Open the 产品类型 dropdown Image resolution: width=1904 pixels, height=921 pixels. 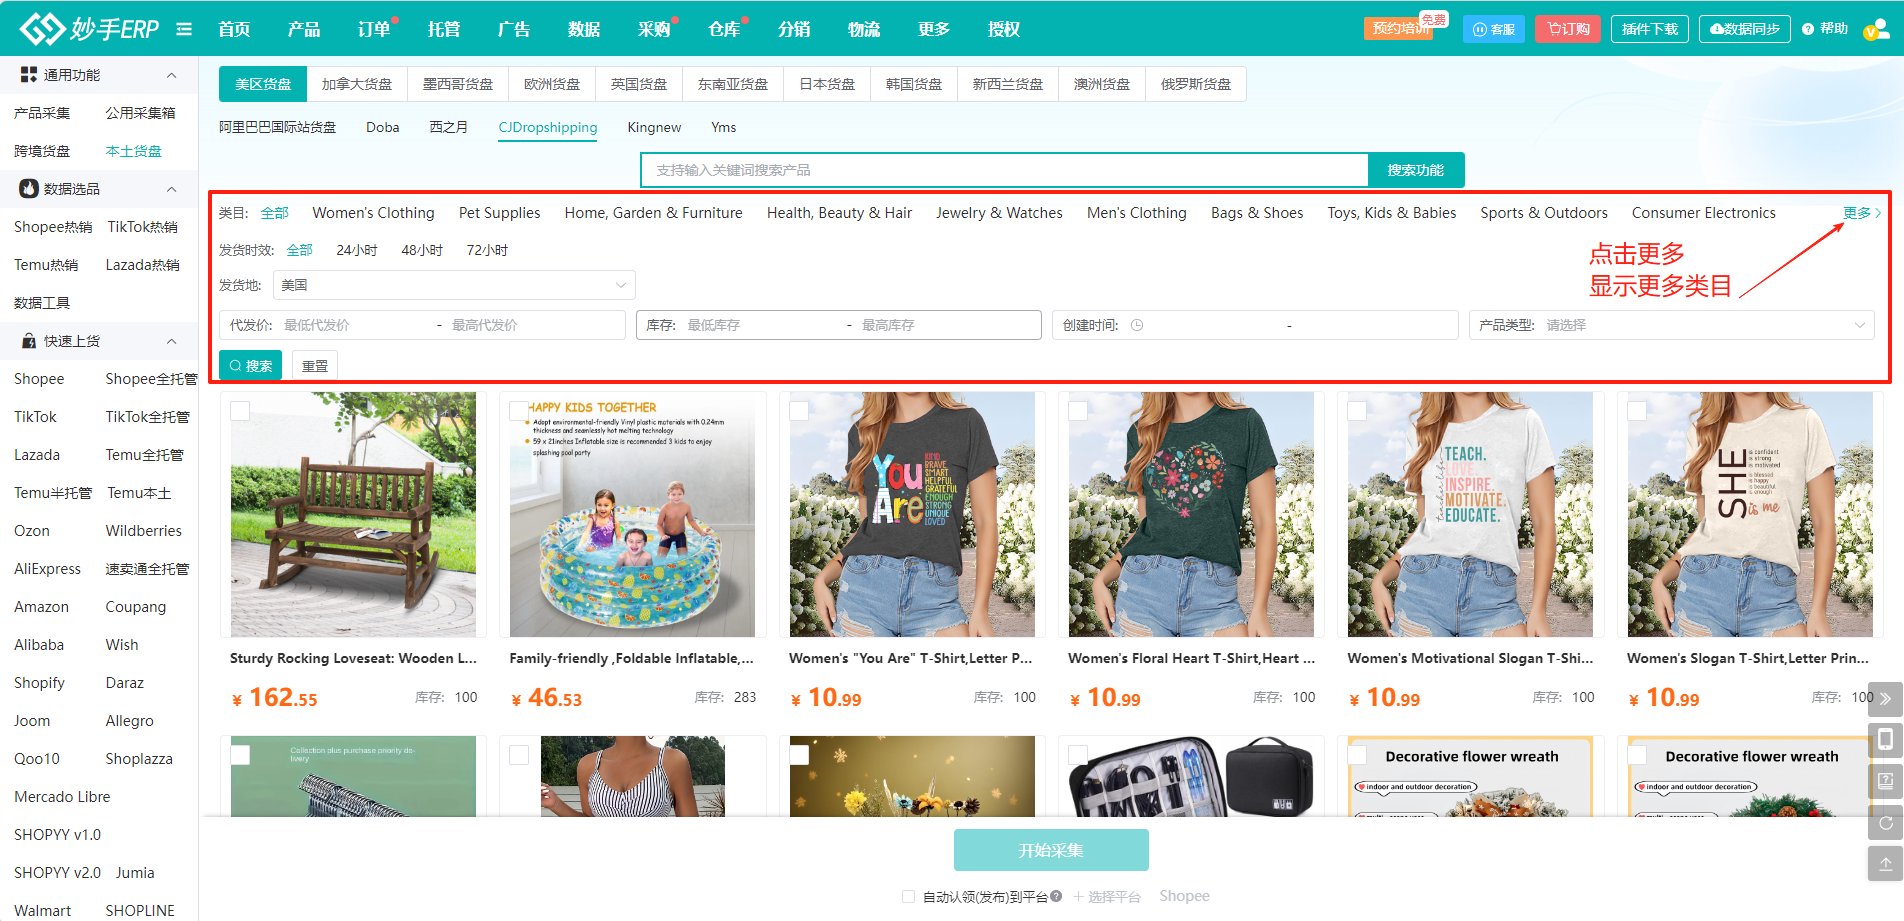[1671, 325]
